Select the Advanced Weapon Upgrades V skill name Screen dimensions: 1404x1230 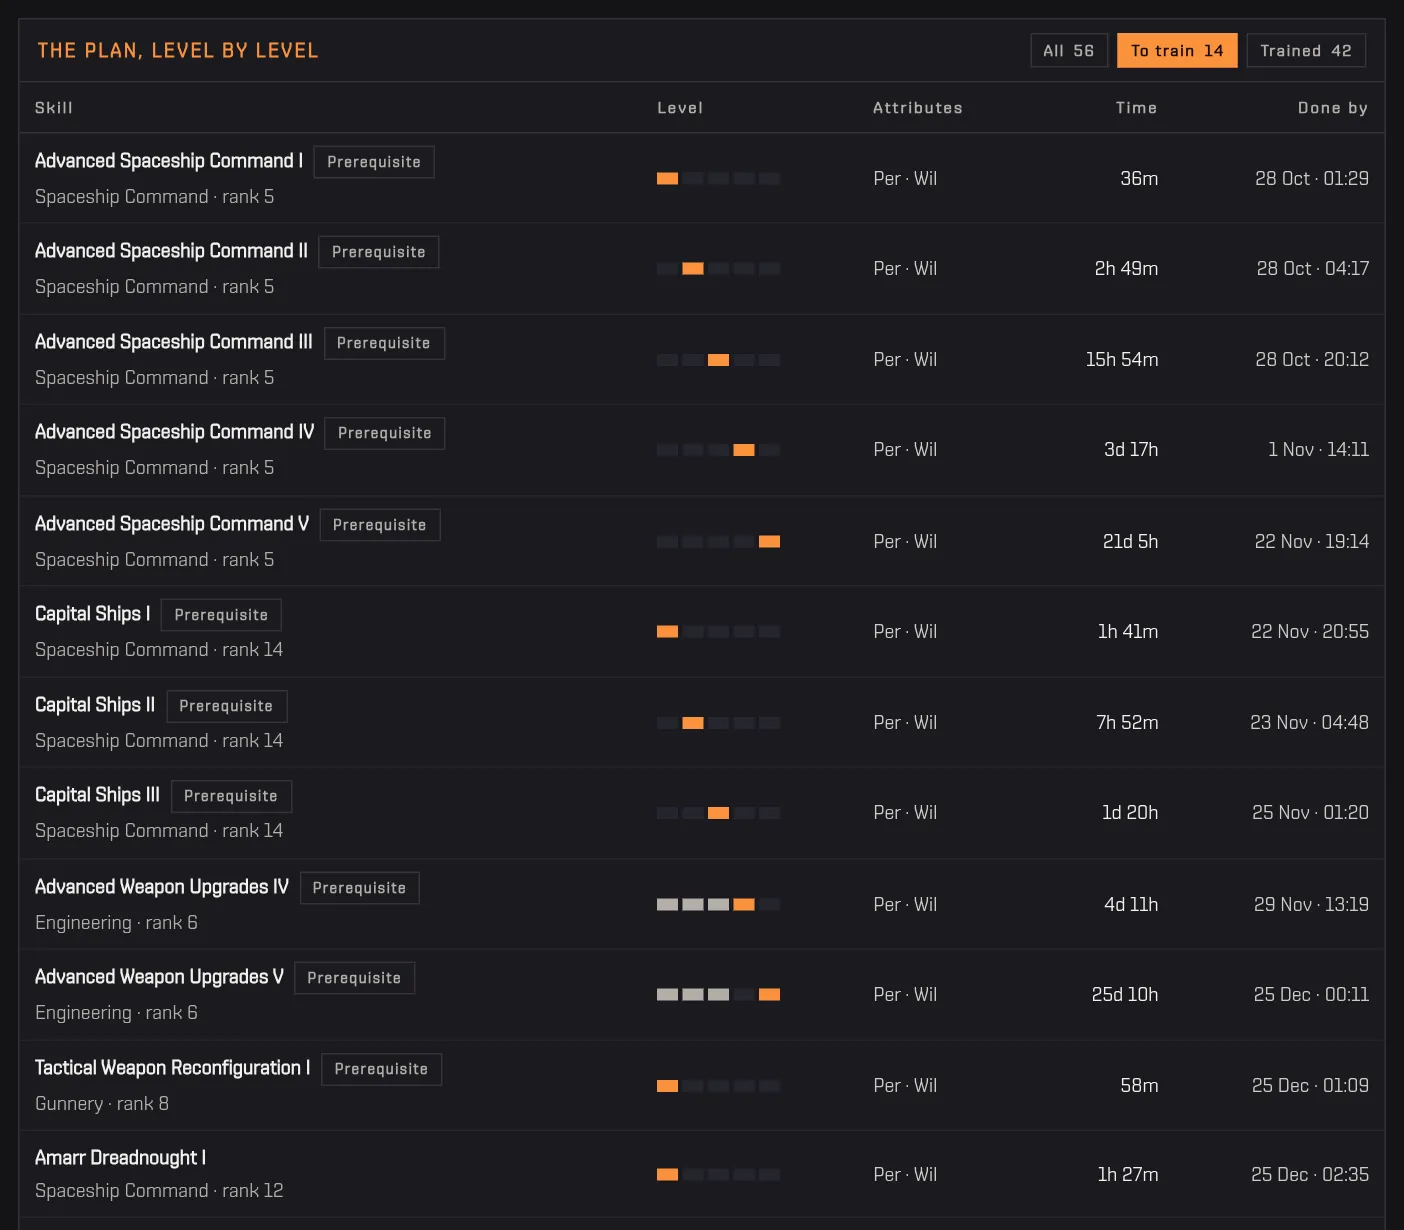coord(160,977)
